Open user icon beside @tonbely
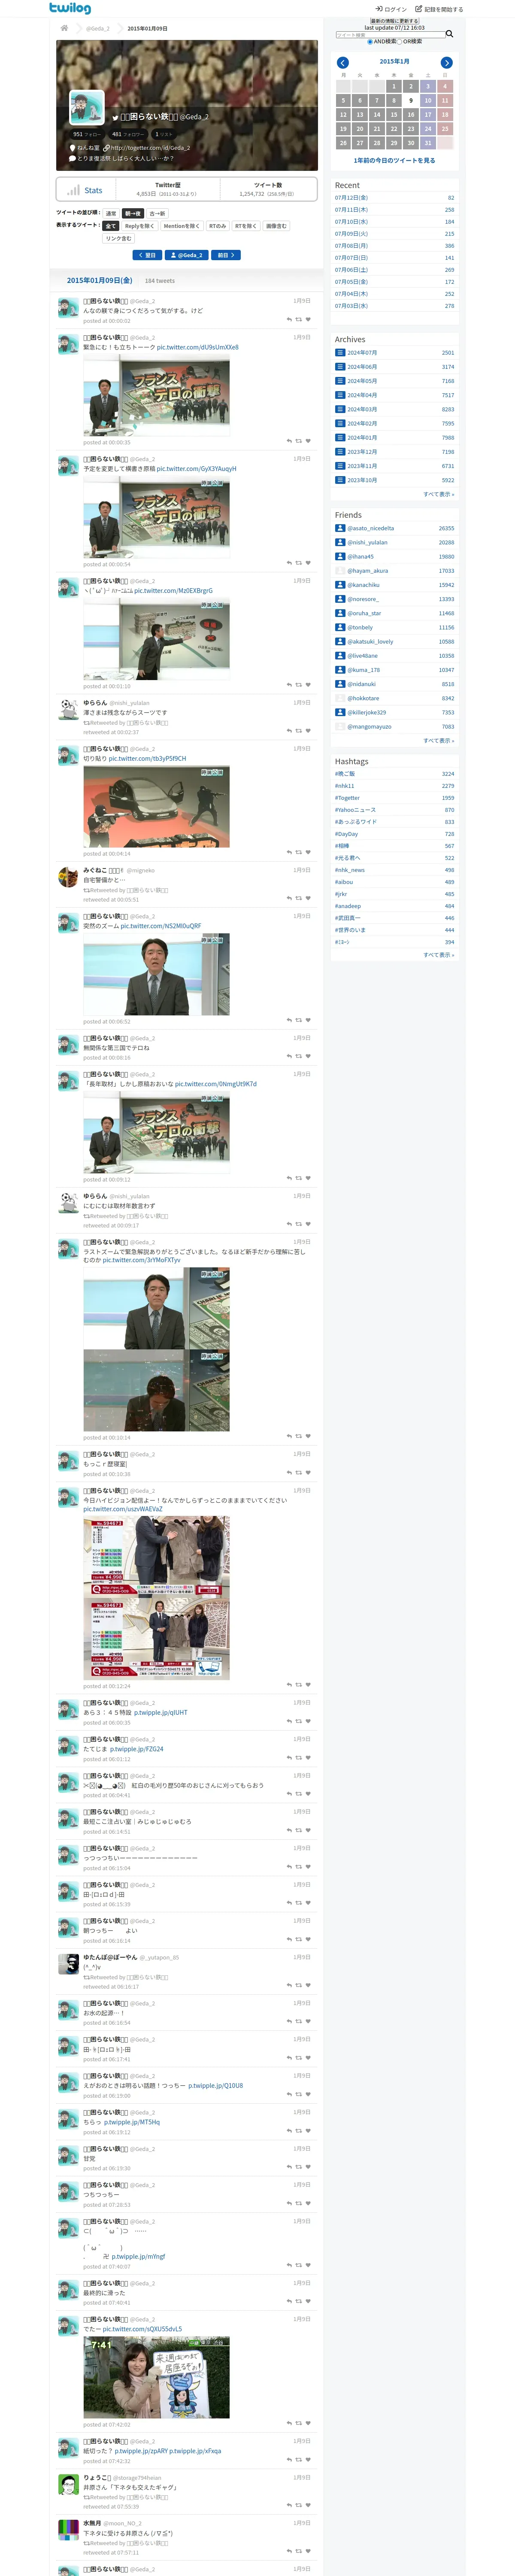The image size is (515, 2576). [x=340, y=627]
